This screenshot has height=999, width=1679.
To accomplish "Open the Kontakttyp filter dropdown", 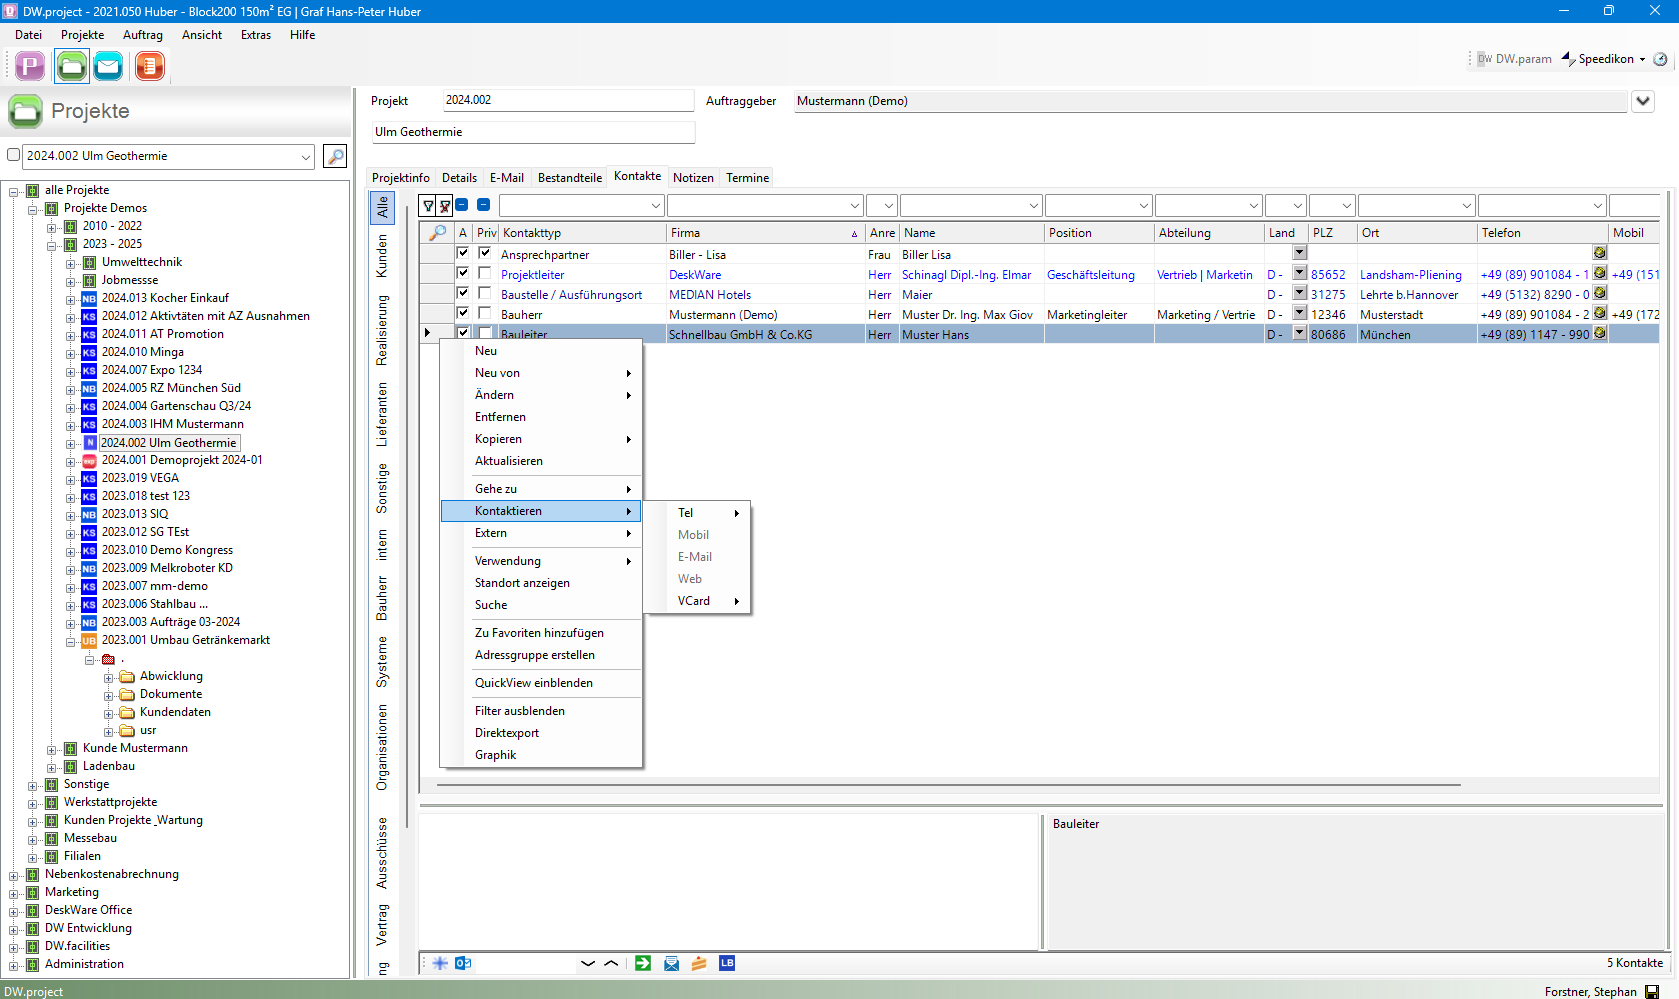I will (x=656, y=206).
